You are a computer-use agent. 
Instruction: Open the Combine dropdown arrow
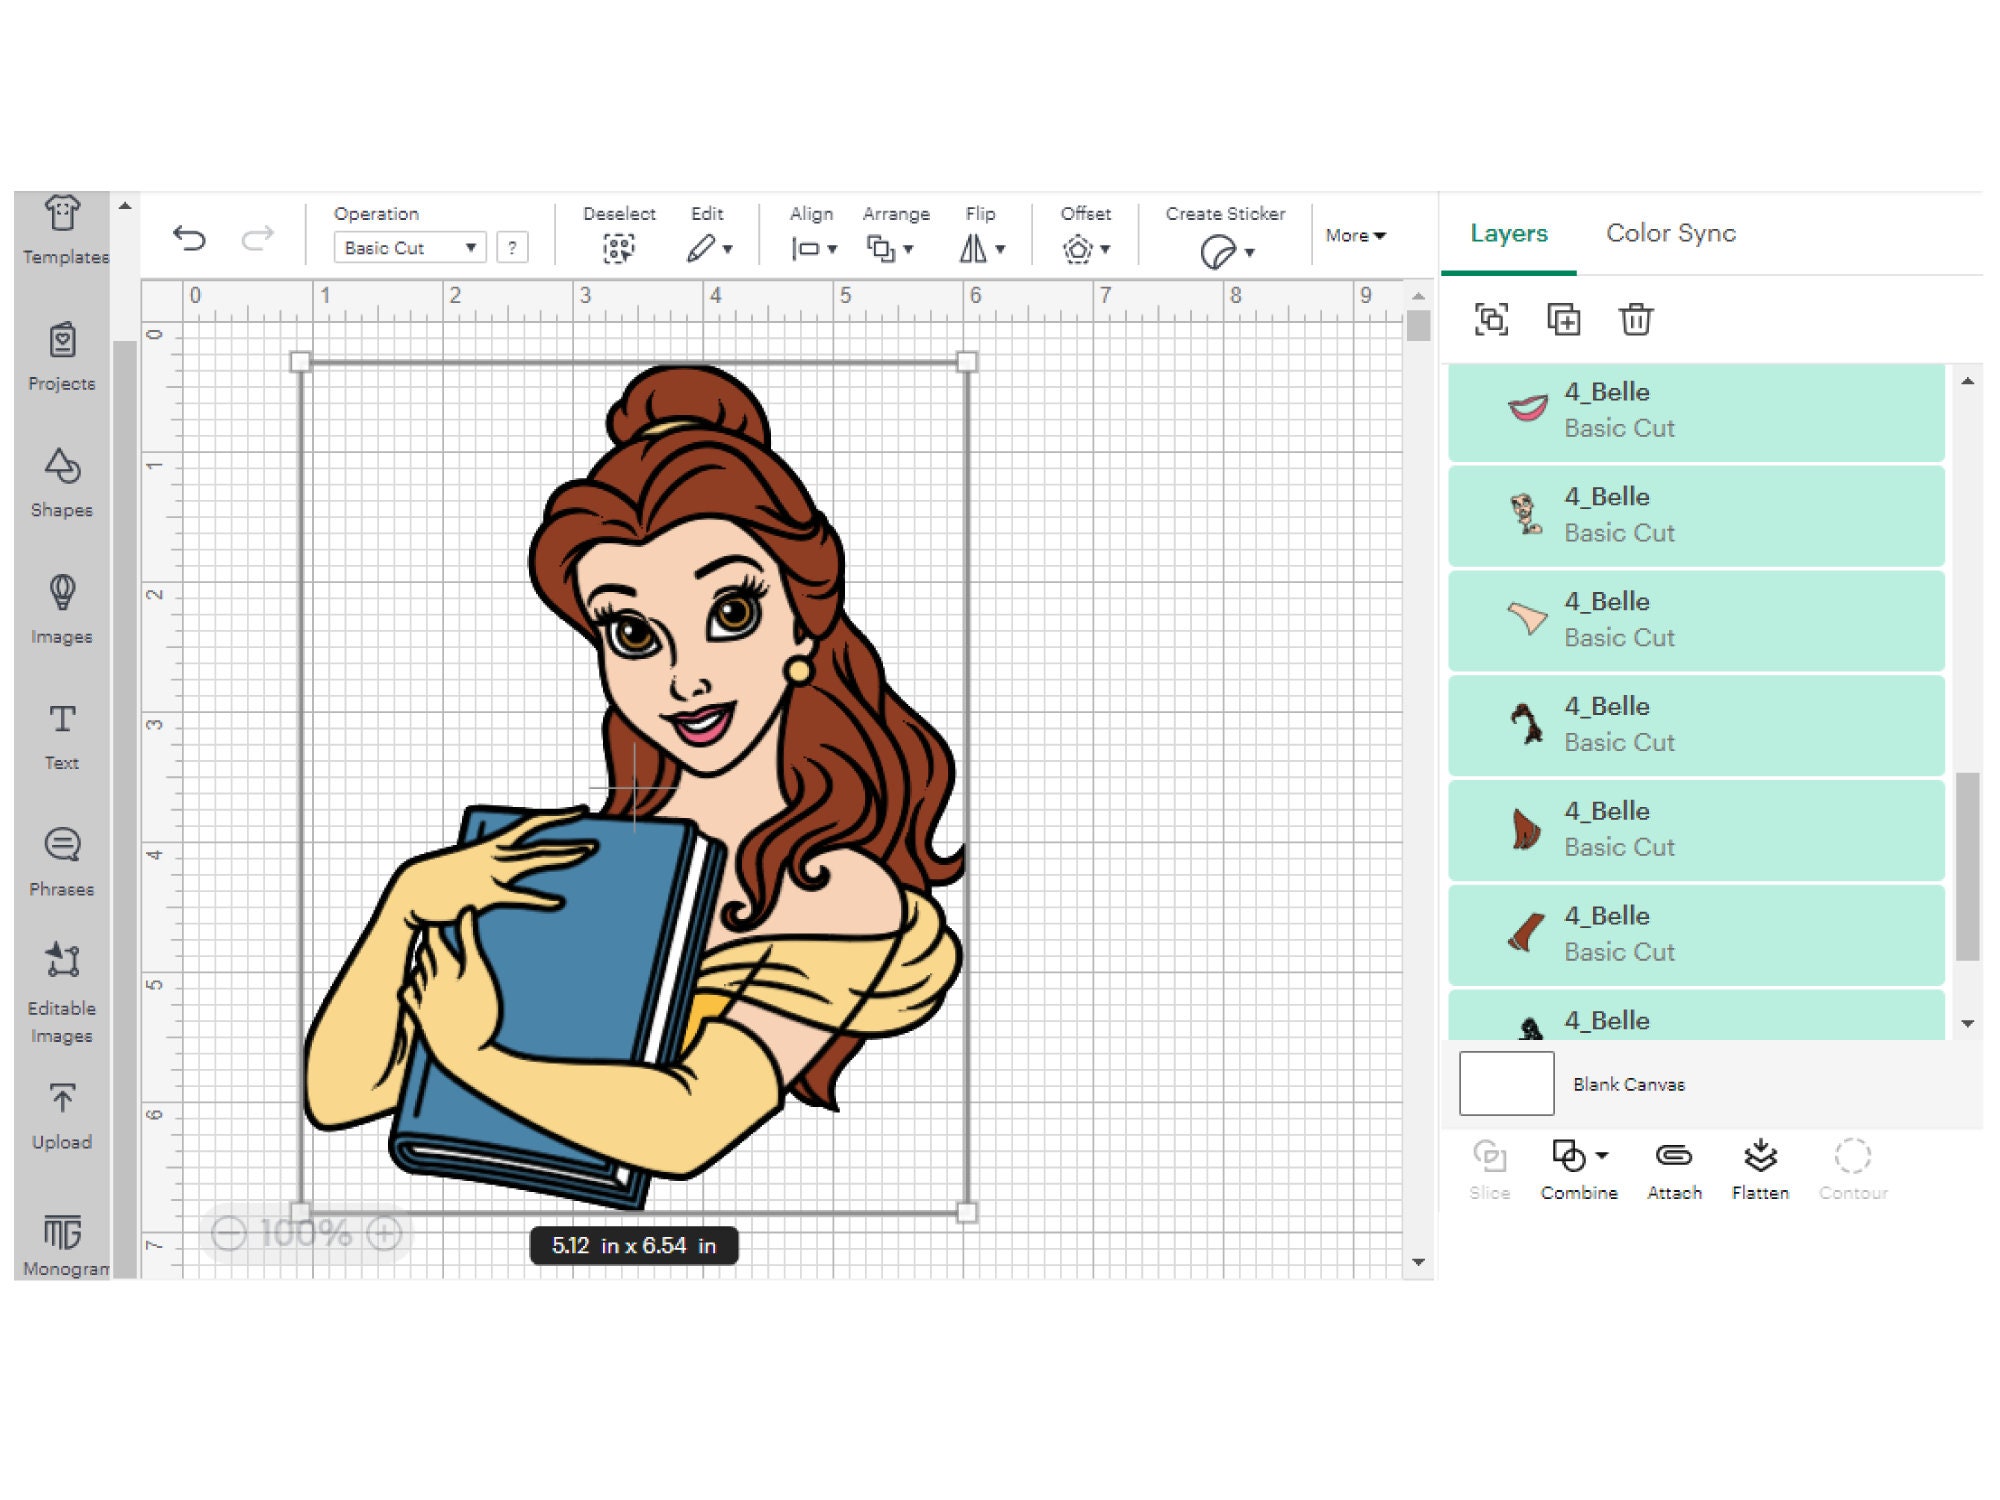(x=1600, y=1155)
